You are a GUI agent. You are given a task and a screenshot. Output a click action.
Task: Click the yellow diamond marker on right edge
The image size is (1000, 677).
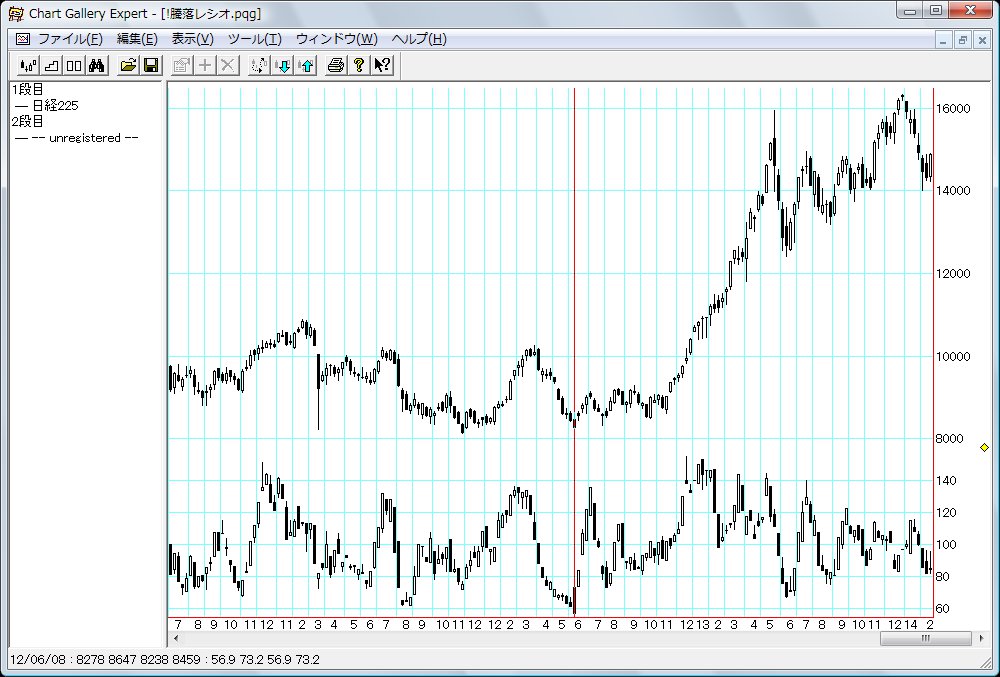[984, 447]
